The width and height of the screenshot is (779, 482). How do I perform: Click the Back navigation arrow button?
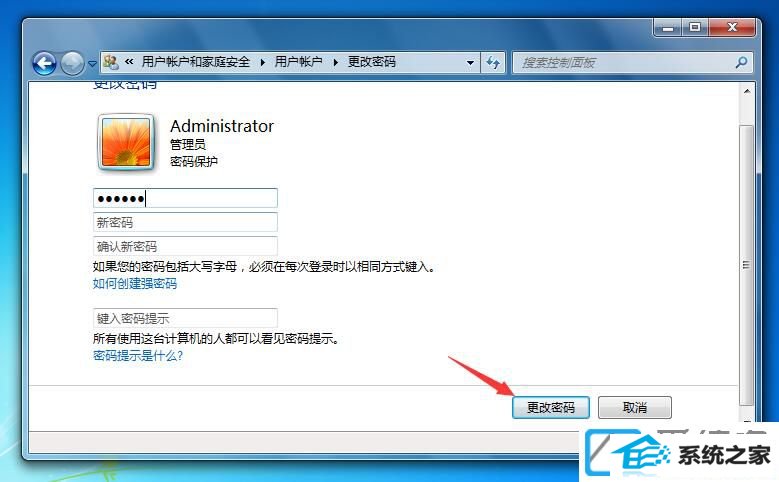click(44, 63)
